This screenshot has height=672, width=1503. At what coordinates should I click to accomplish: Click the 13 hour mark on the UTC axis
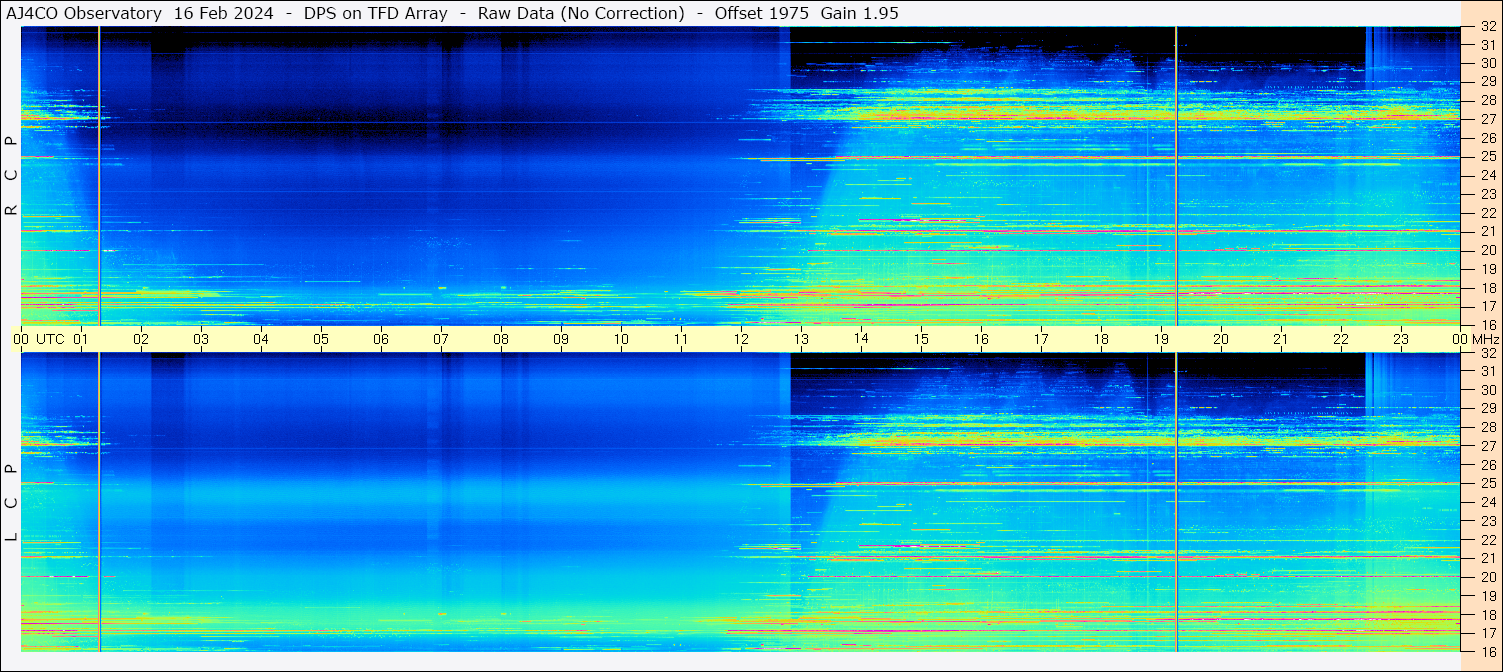pos(800,339)
